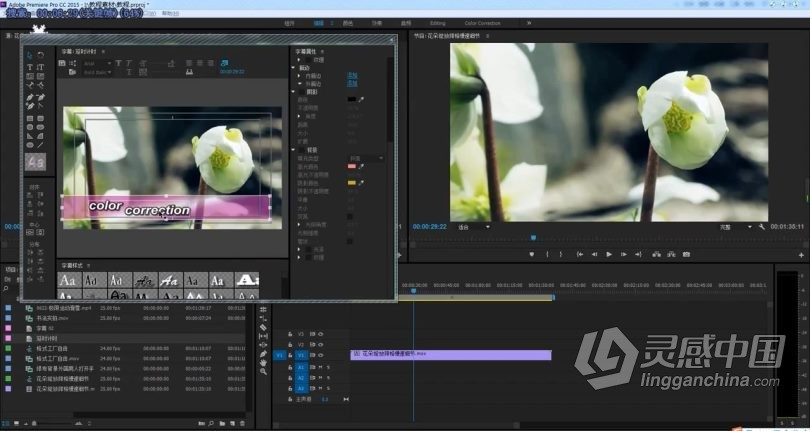Collapse the 描边 (strokes) section

click(293, 68)
